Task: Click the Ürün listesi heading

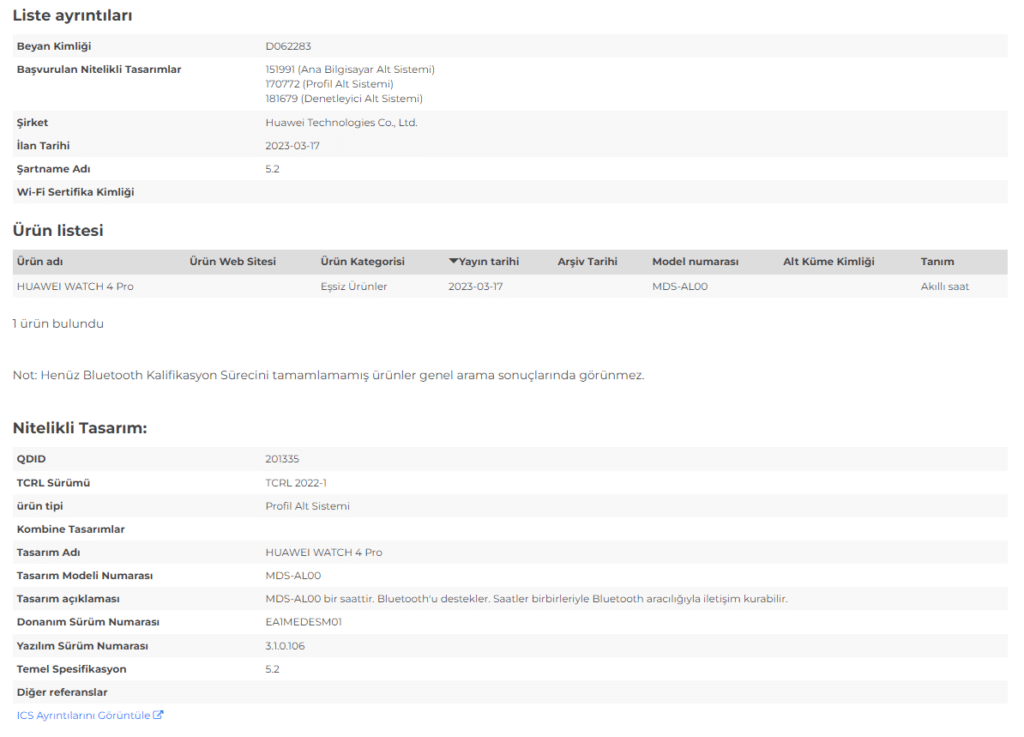Action: click(58, 230)
